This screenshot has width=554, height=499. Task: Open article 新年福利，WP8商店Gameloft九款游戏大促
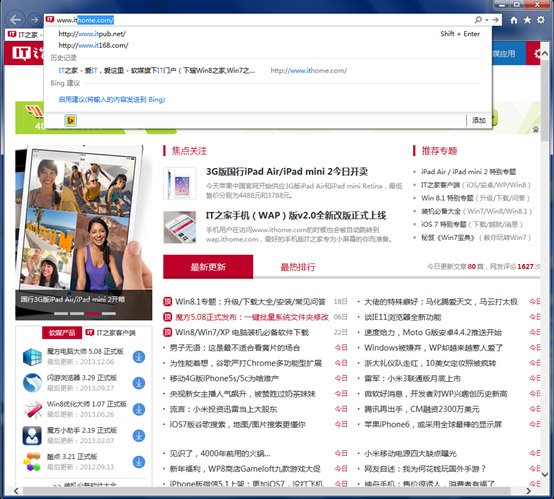click(245, 469)
